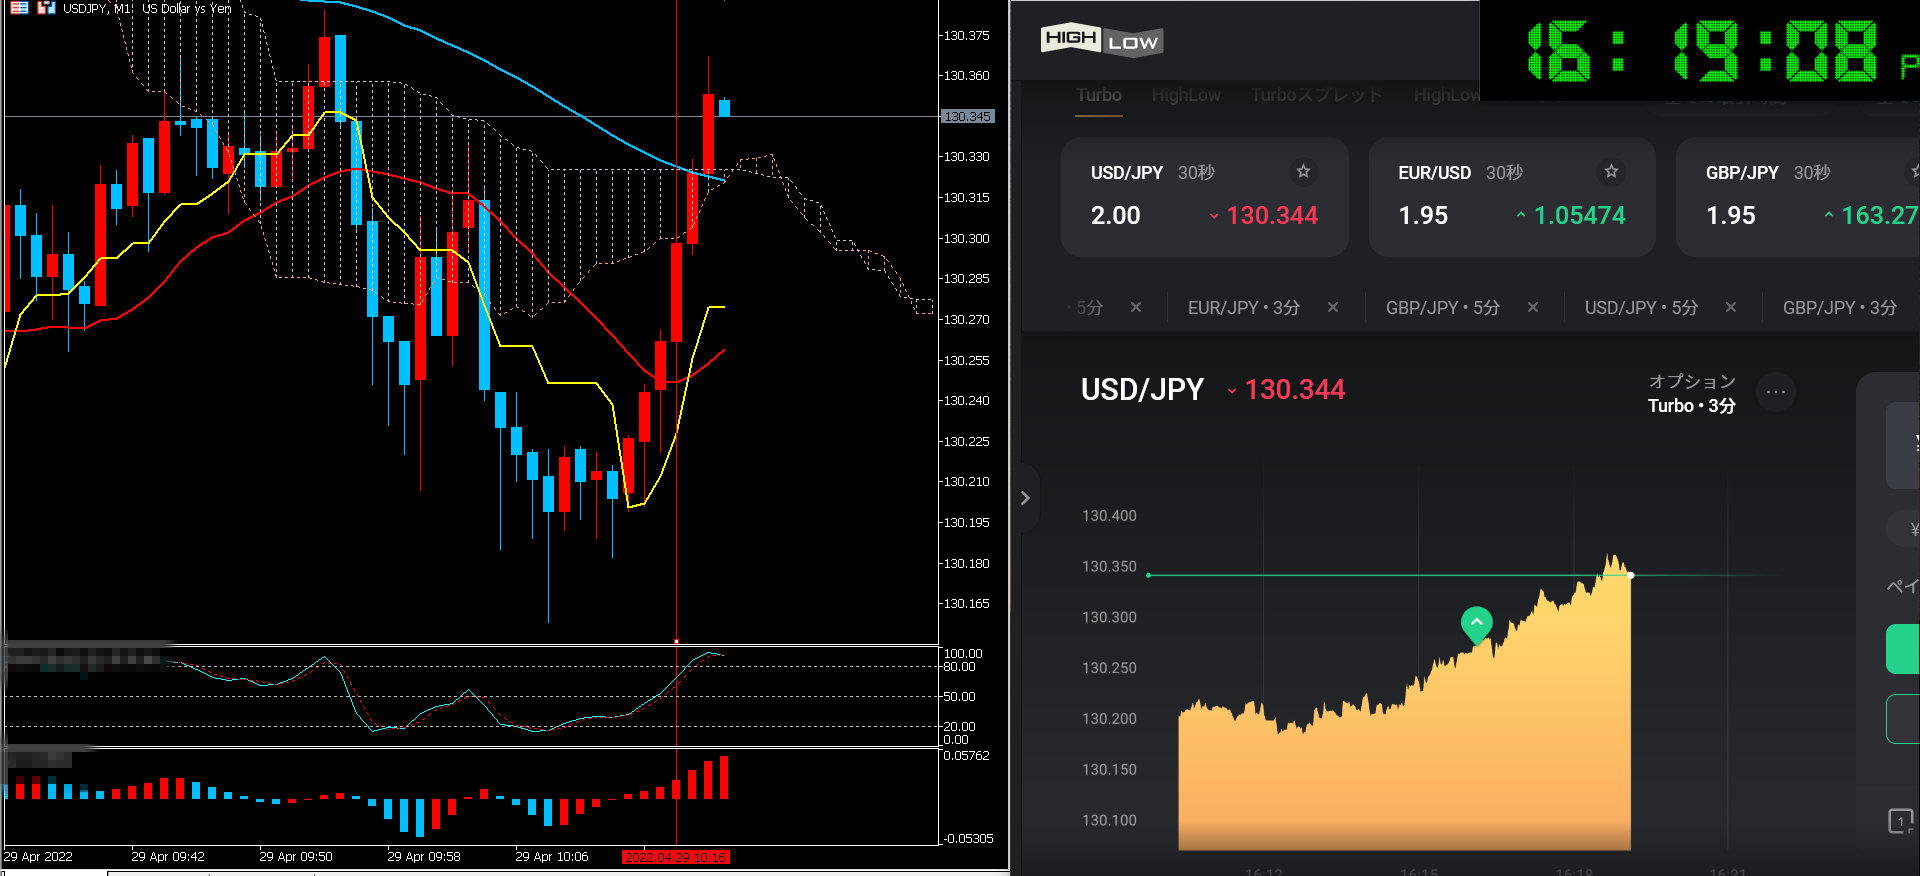Click the USDJPY,M1 chart title text
The image size is (1920, 876).
pyautogui.click(x=147, y=8)
